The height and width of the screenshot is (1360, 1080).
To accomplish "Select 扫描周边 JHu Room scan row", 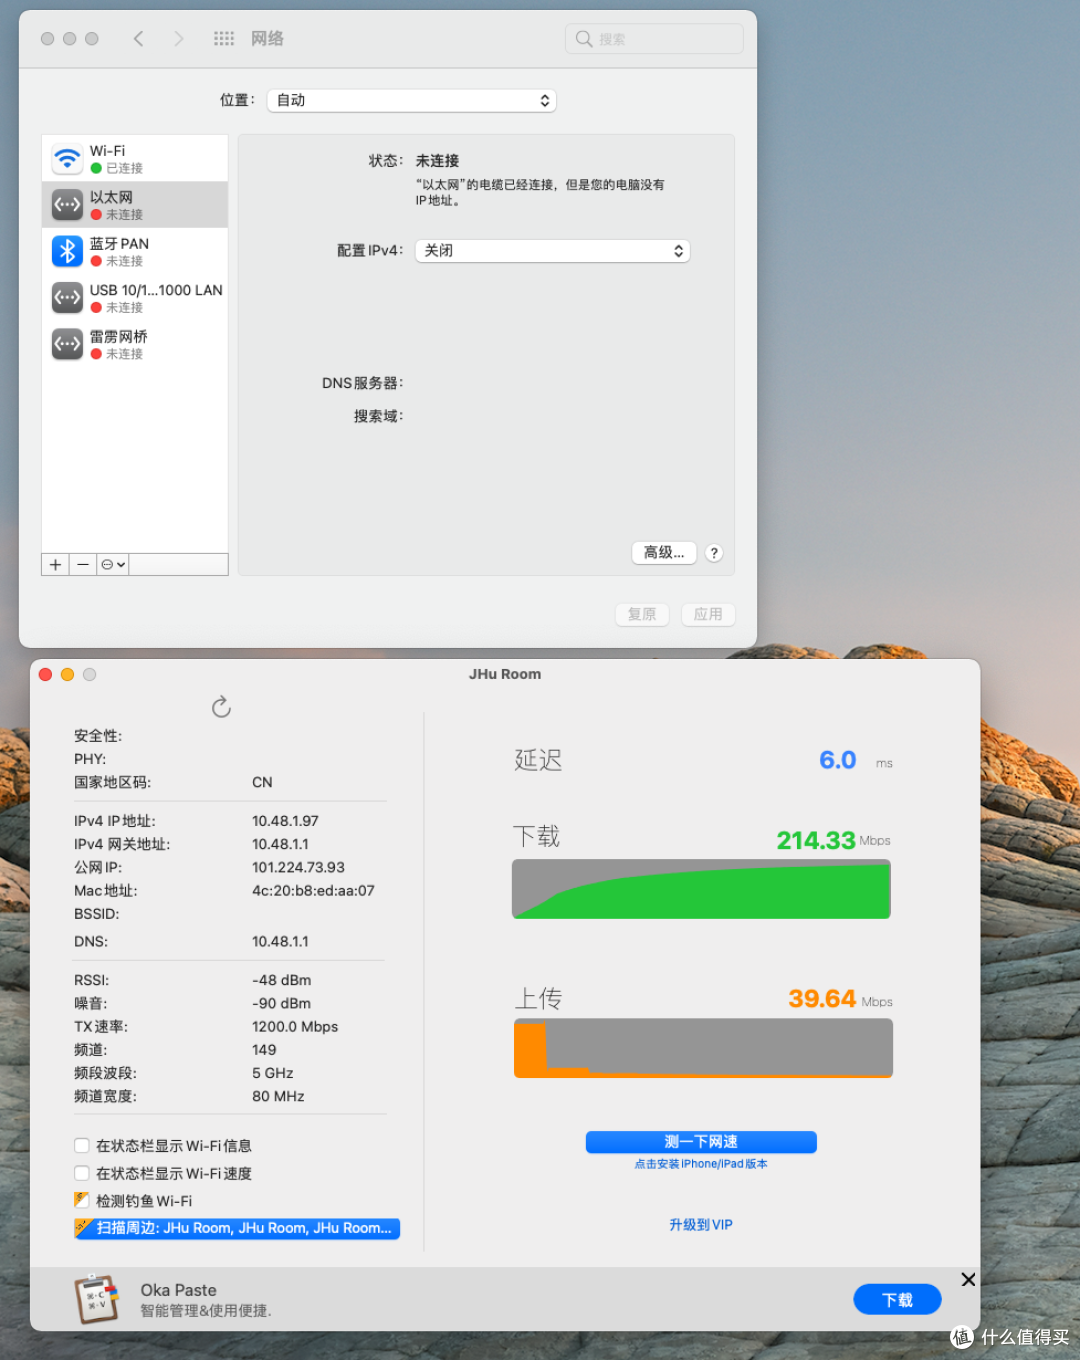I will (237, 1228).
